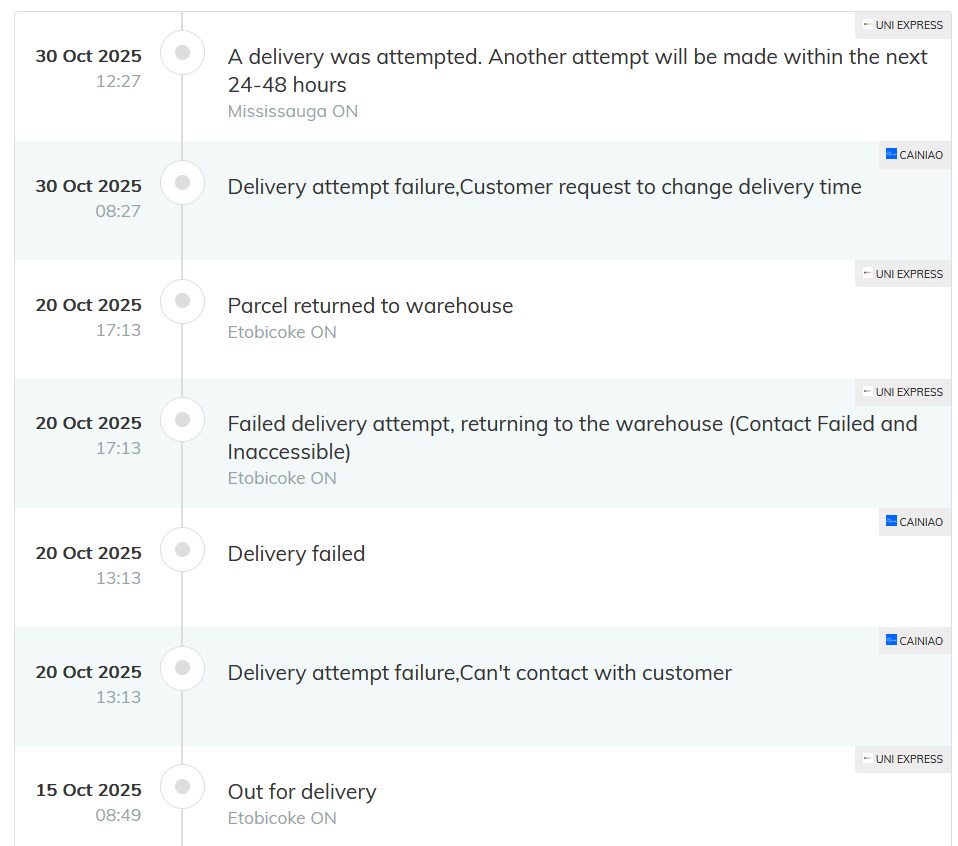Screen dimensions: 958x846
Task: Click the UNI EXPRESS badge on the 'Contact Failed and Inaccessible' entry
Action: pyautogui.click(x=902, y=392)
